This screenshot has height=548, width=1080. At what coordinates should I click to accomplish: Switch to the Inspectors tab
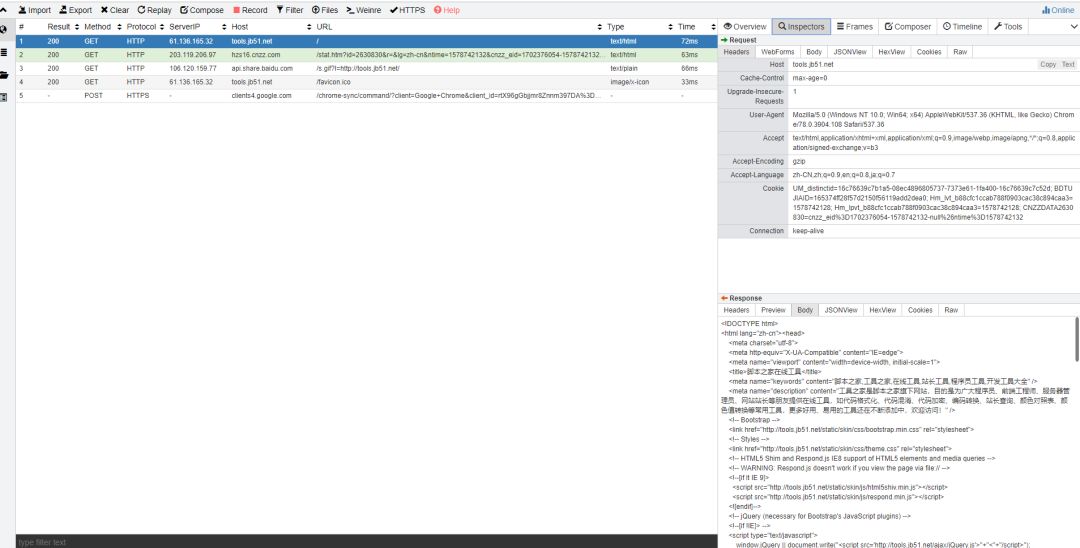(800, 26)
